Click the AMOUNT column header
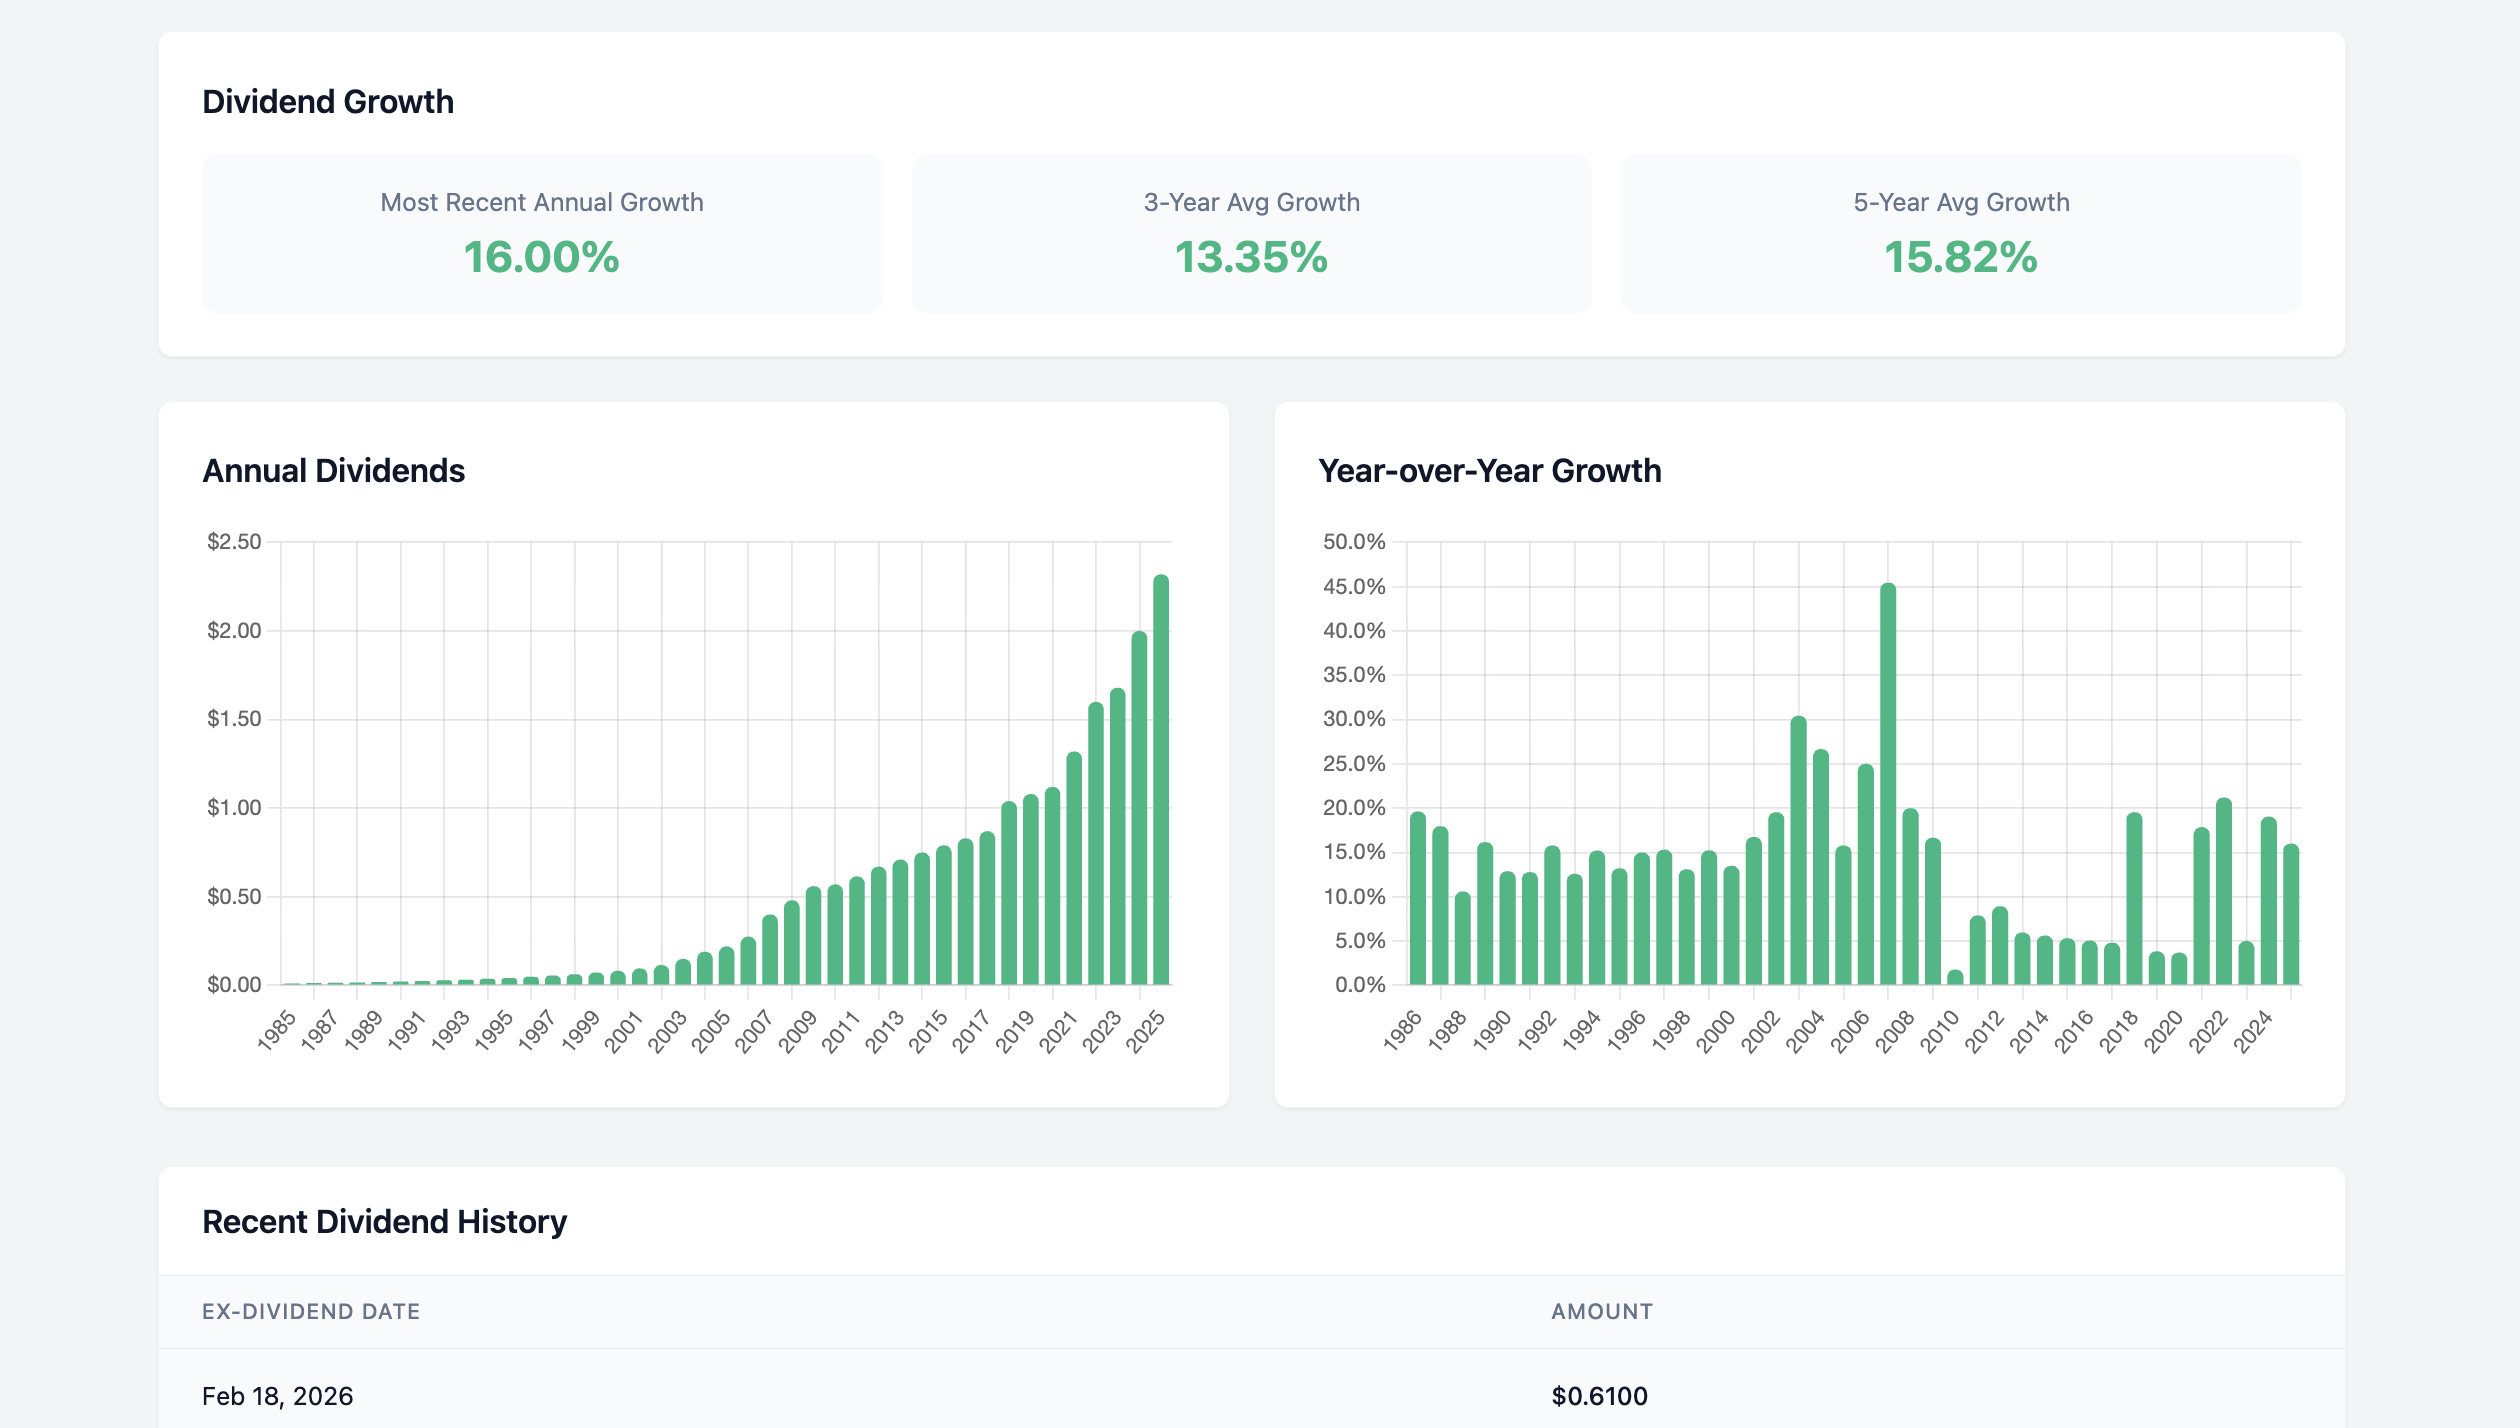2520x1428 pixels. click(x=1602, y=1312)
